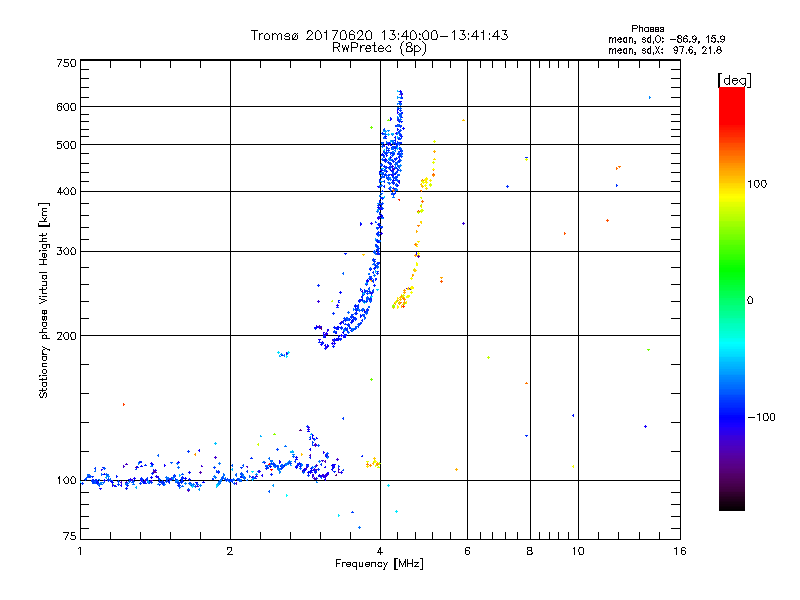Click the plot title 'Tromsø 20170620 13:40:00-13:41:43'
800x600 pixels.
pos(379,35)
